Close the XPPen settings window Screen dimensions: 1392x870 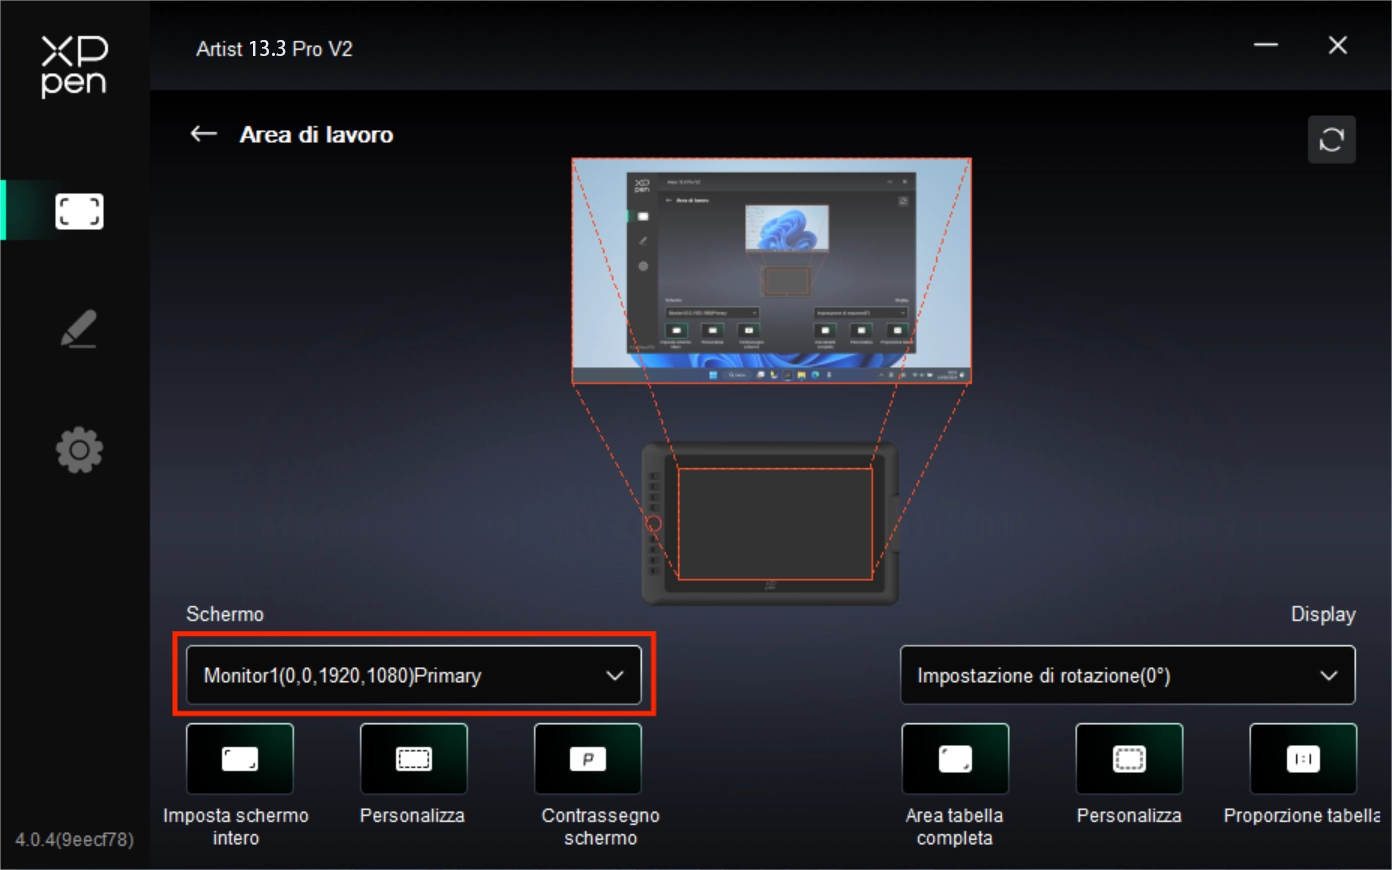1337,45
